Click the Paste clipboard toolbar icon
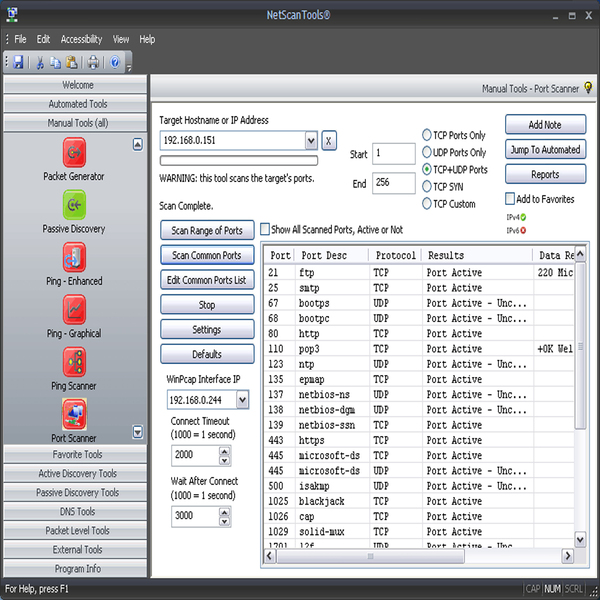 click(72, 62)
